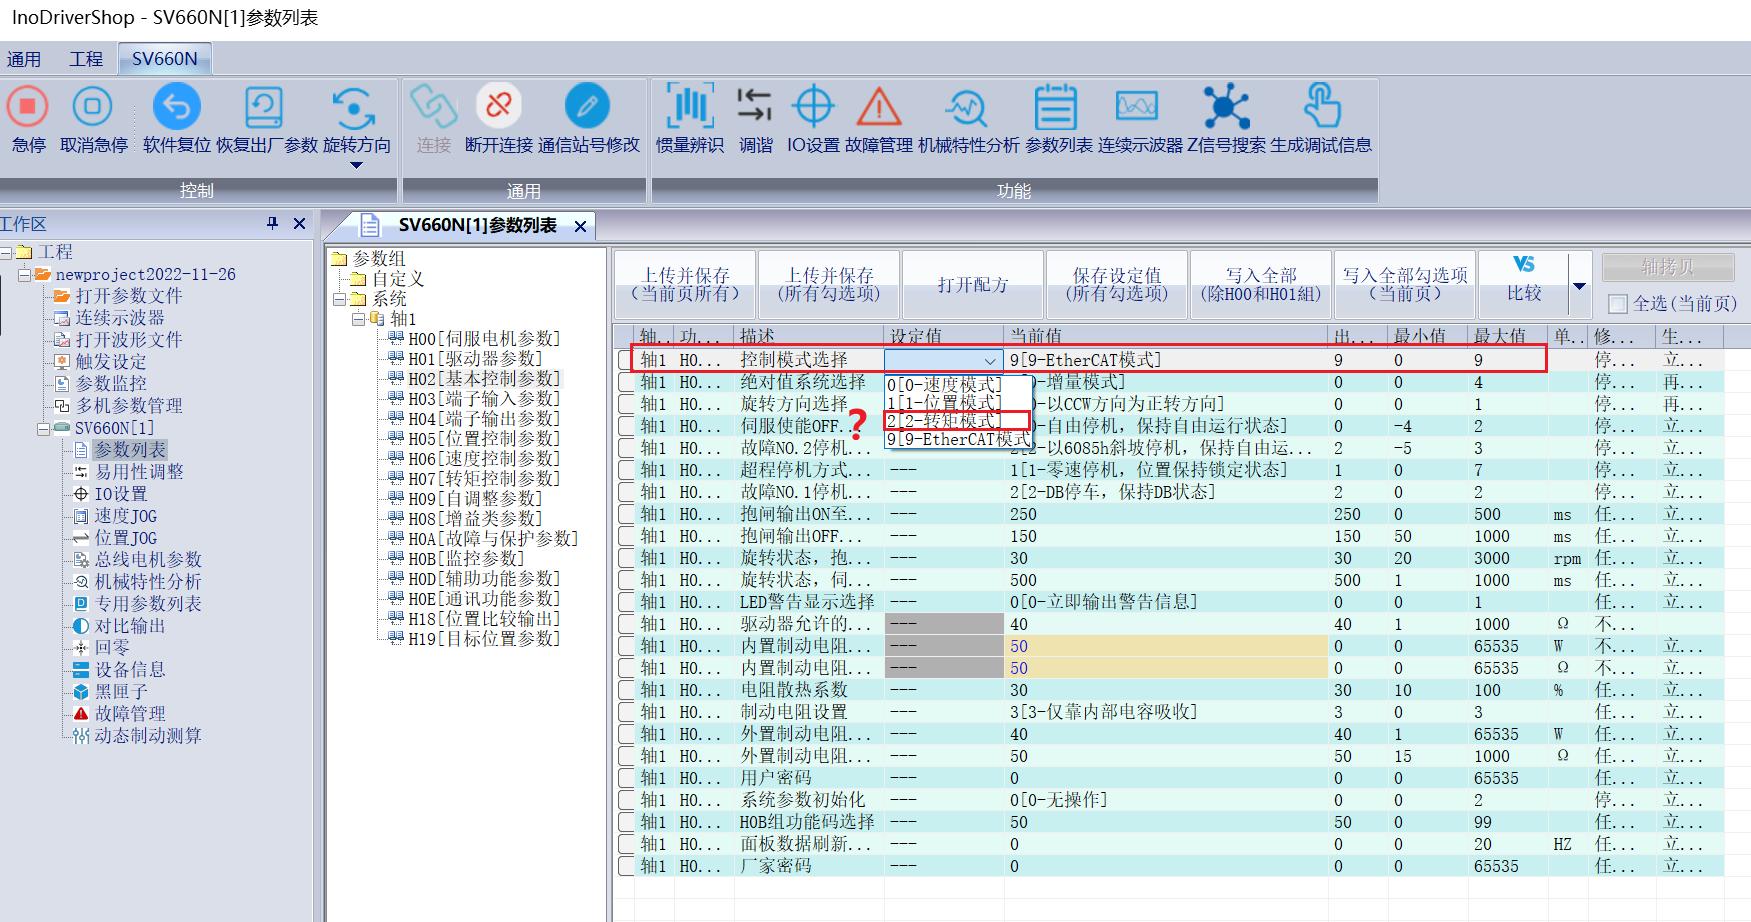Open the IO设置 toolbar icon
The image size is (1751, 922).
813,106
